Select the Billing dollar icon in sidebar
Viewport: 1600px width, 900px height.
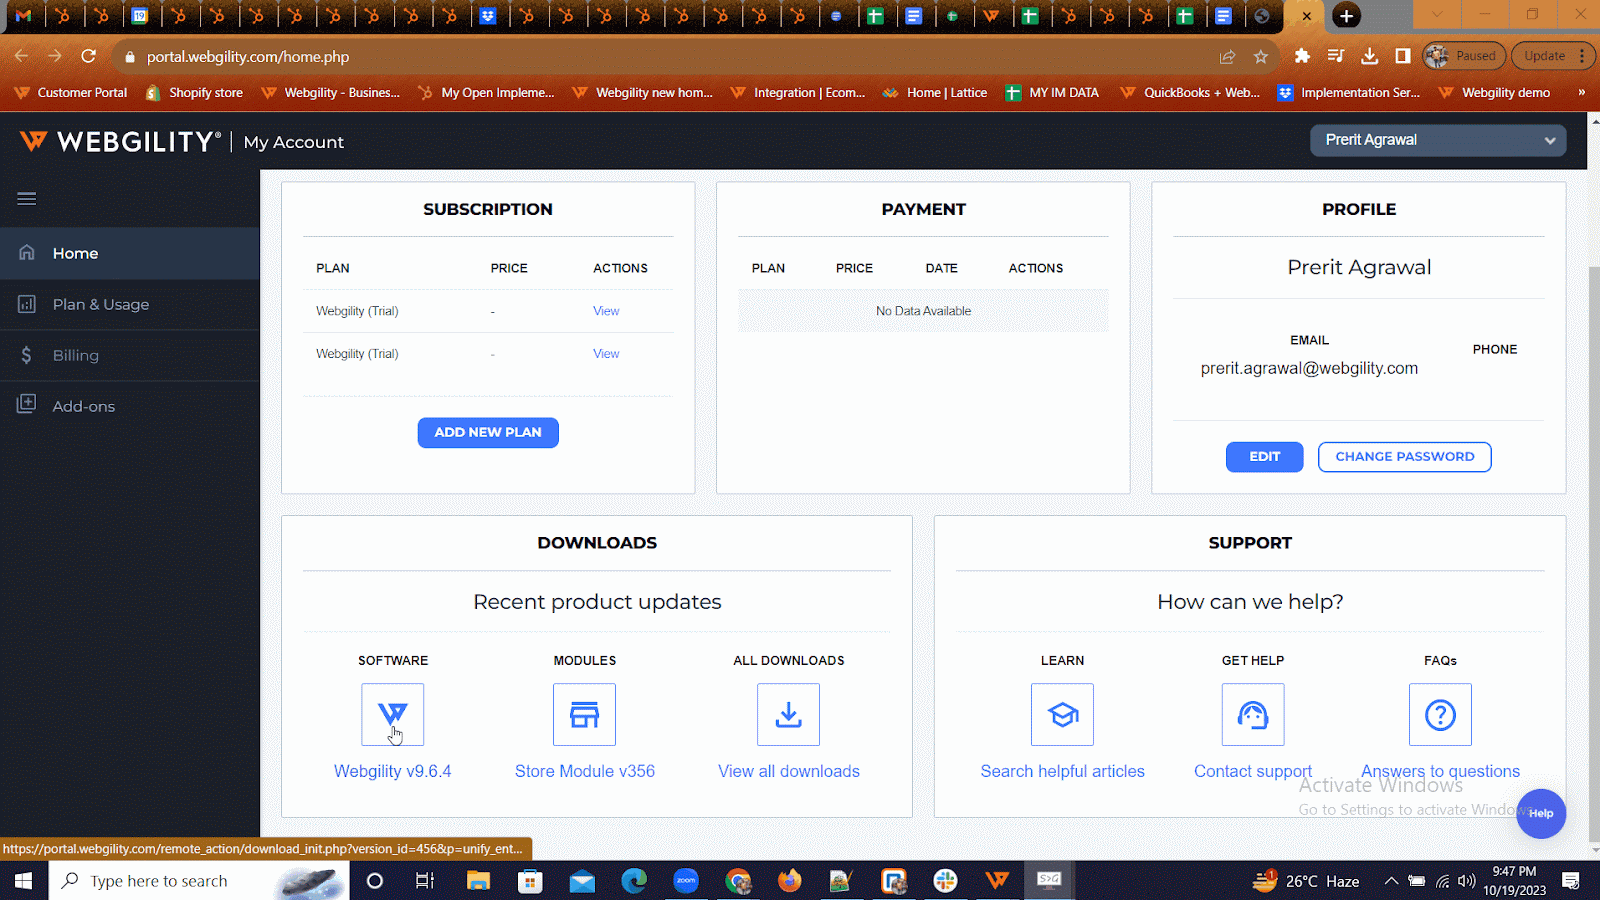[x=26, y=355]
